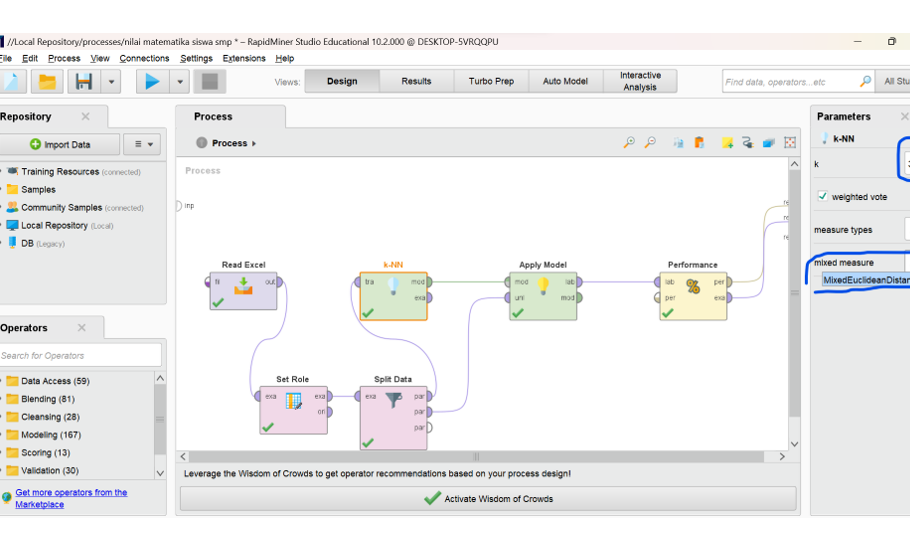Select the Split Data operator funnel icon
The width and height of the screenshot is (910, 534).
tap(393, 400)
